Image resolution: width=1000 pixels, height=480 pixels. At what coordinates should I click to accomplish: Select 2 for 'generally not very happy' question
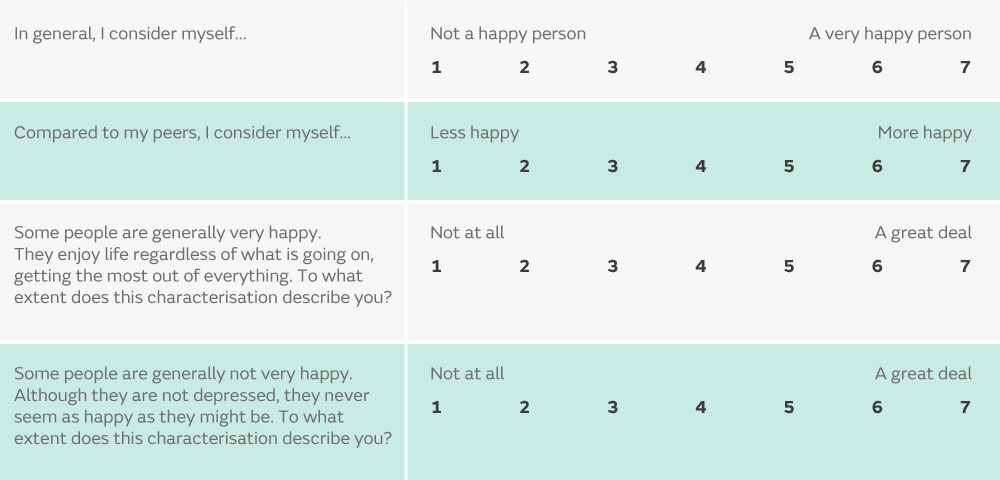524,407
